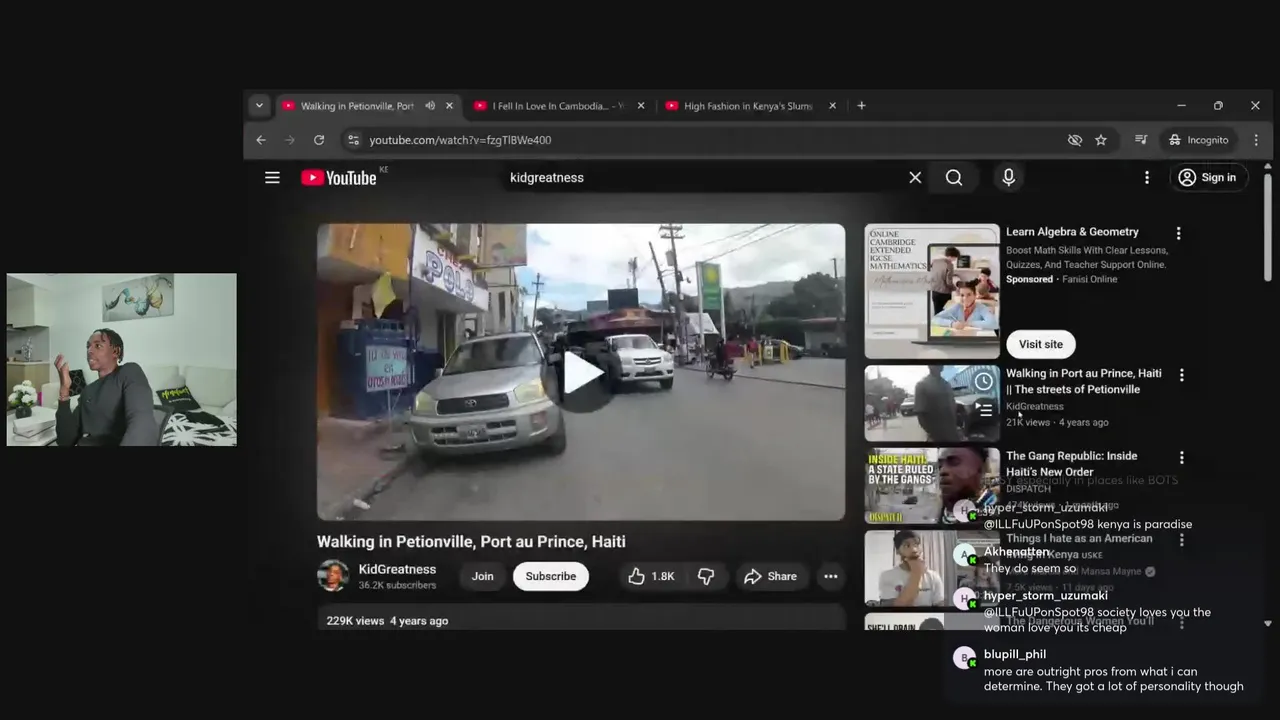Start voice search with the microphone
This screenshot has height=720, width=1280.
pyautogui.click(x=1008, y=177)
